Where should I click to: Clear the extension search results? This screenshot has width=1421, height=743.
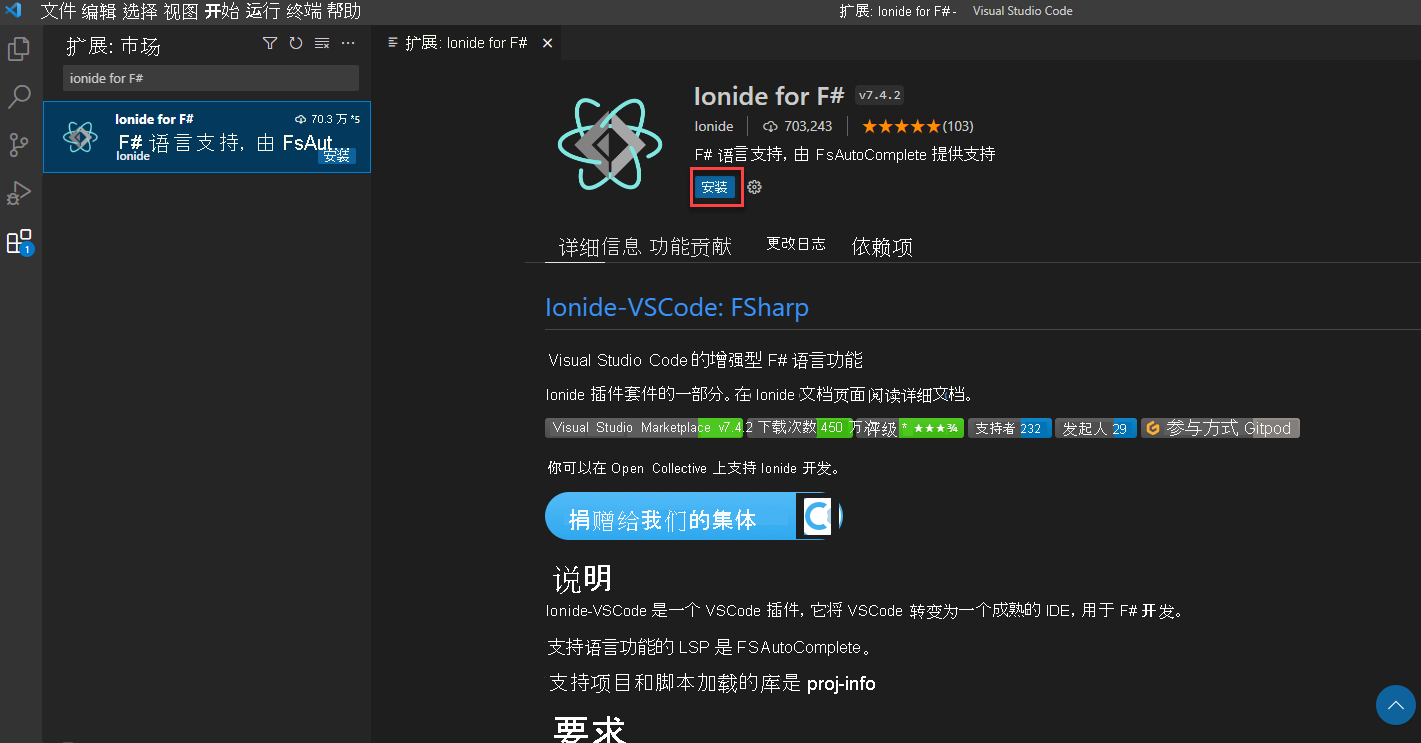[320, 43]
